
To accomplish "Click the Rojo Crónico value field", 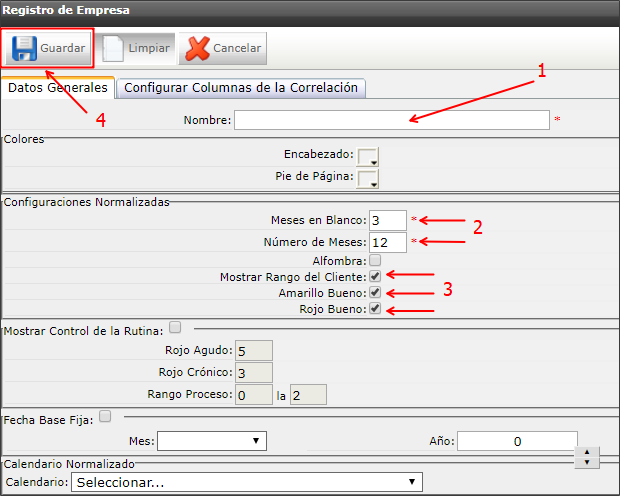I will pyautogui.click(x=254, y=373).
